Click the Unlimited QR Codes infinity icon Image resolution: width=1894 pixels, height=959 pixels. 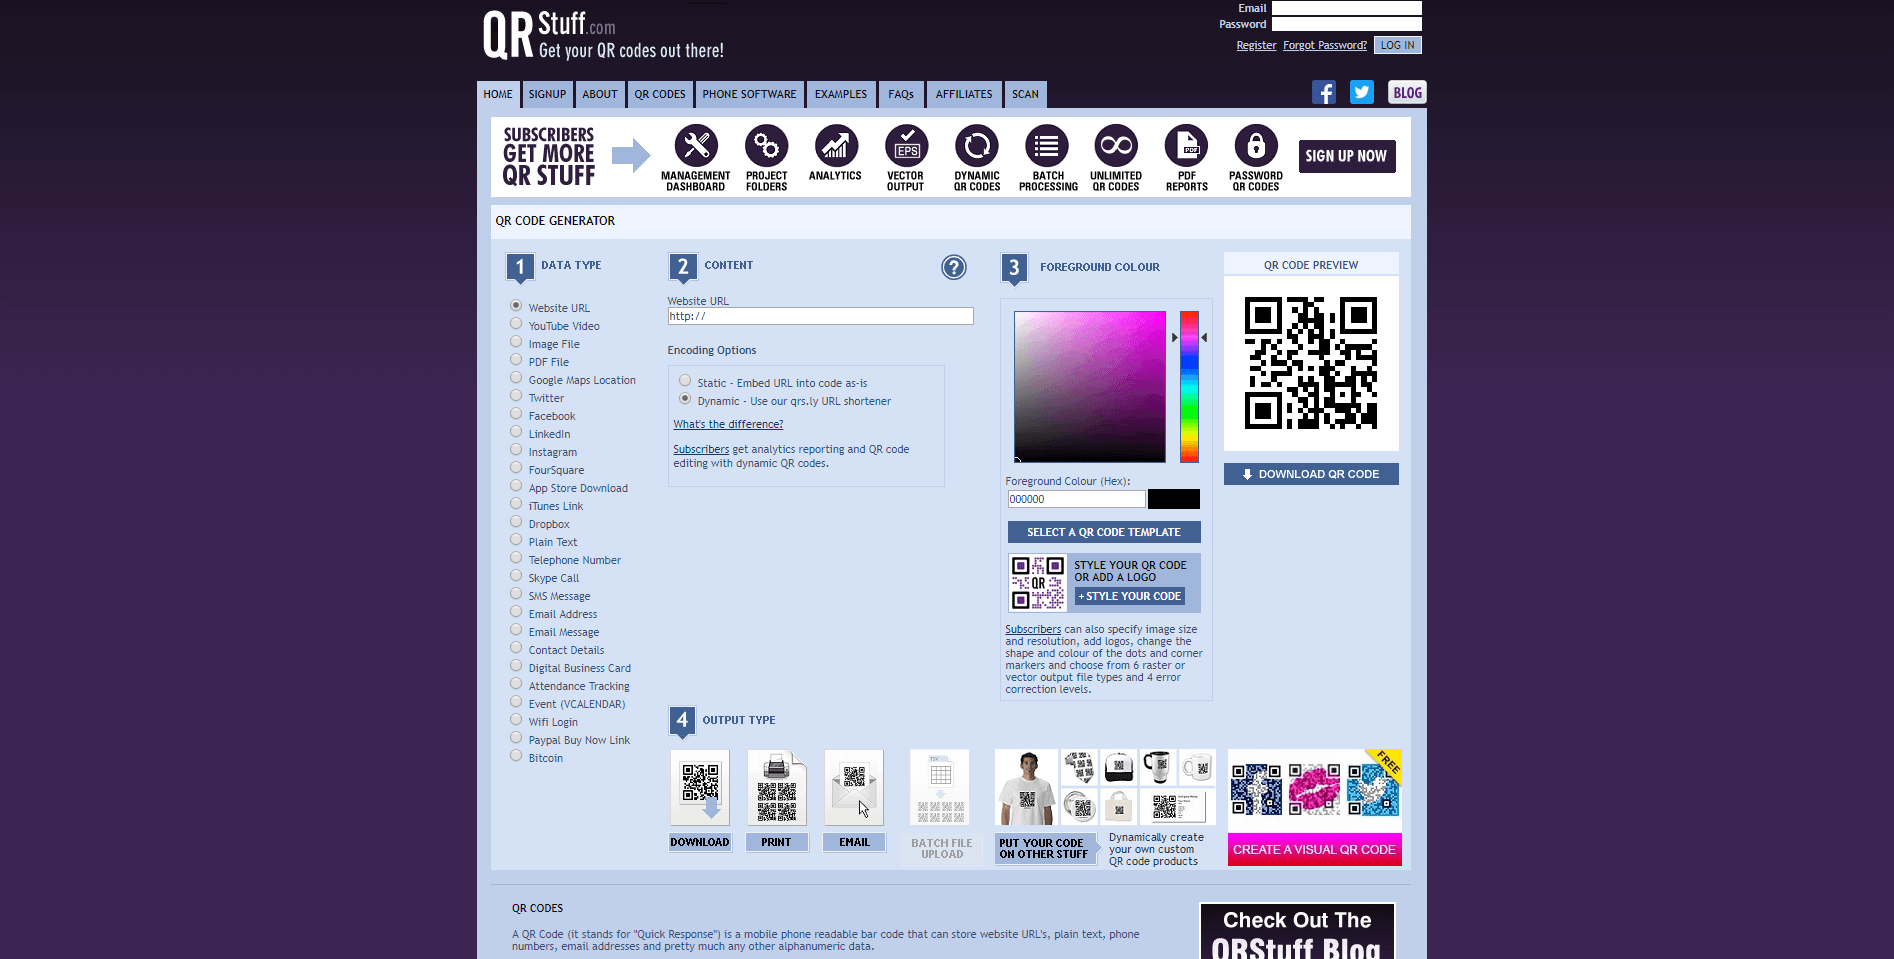1116,146
